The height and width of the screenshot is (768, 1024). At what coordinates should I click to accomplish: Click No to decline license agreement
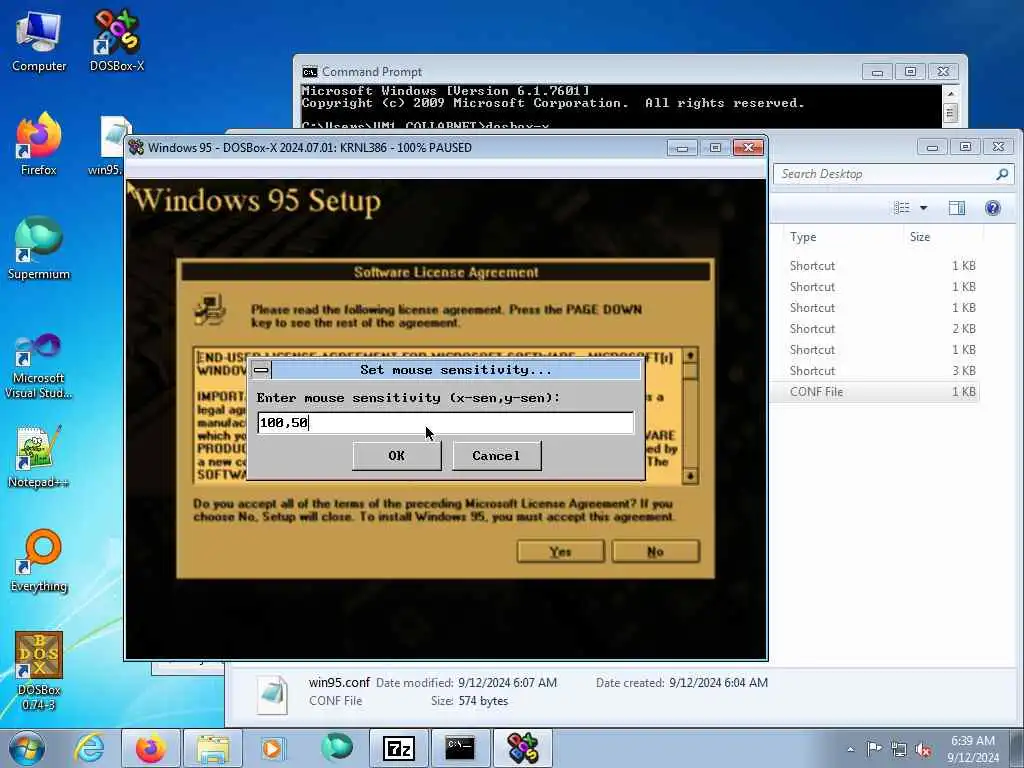pyautogui.click(x=656, y=552)
